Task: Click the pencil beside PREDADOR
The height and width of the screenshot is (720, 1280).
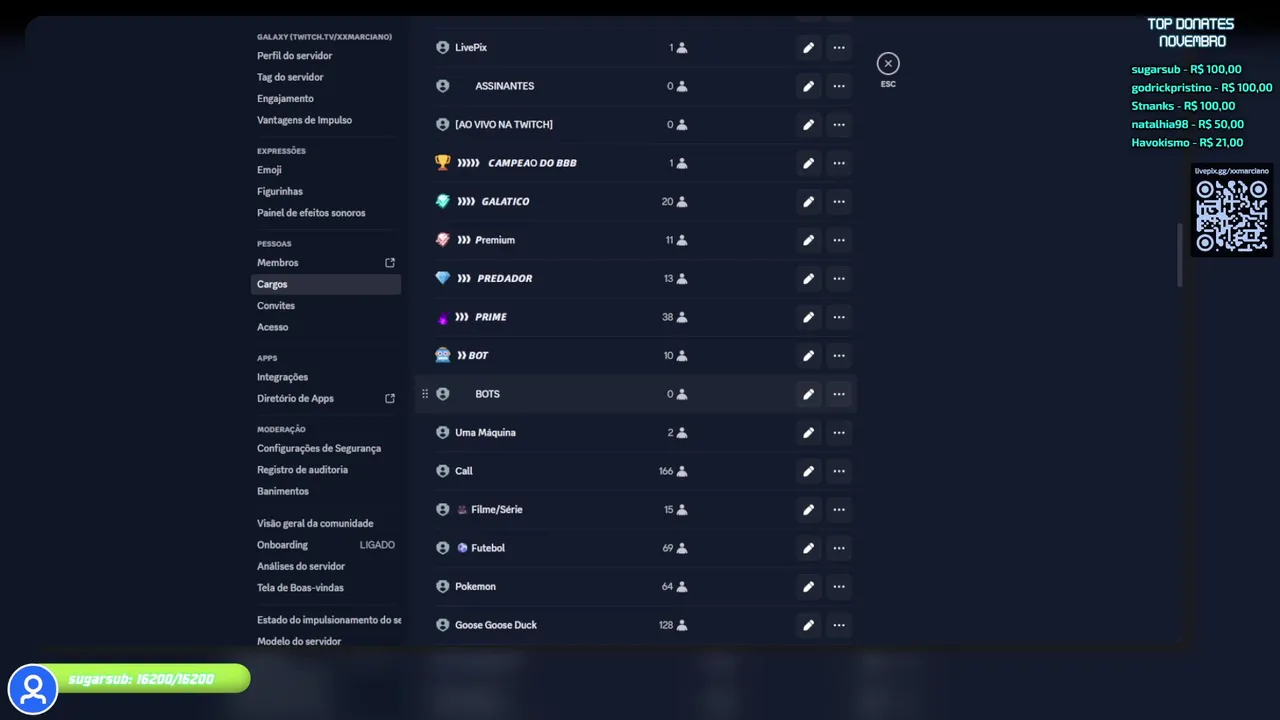Action: [x=808, y=279]
